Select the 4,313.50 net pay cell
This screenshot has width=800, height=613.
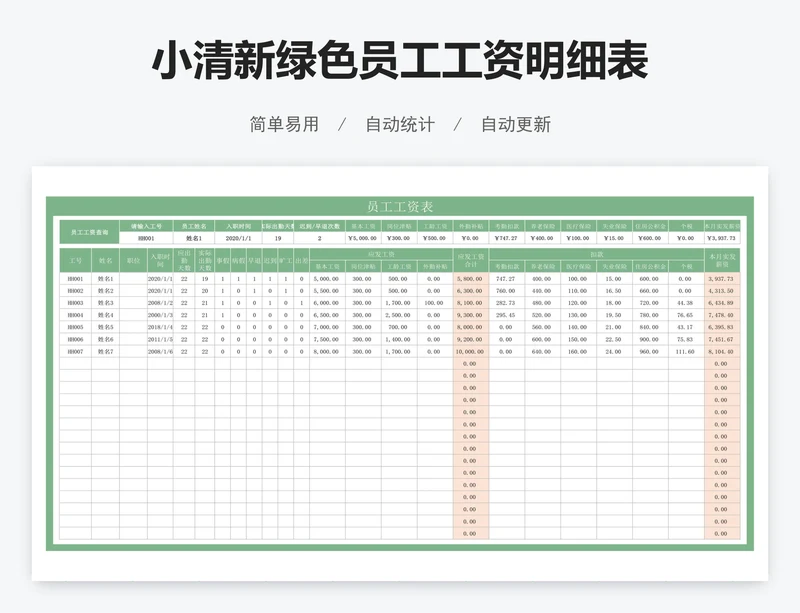(x=722, y=291)
